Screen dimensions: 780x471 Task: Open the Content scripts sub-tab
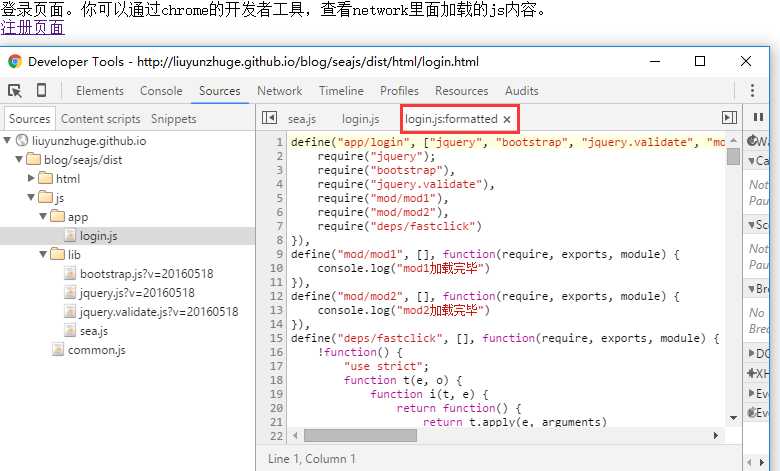100,119
